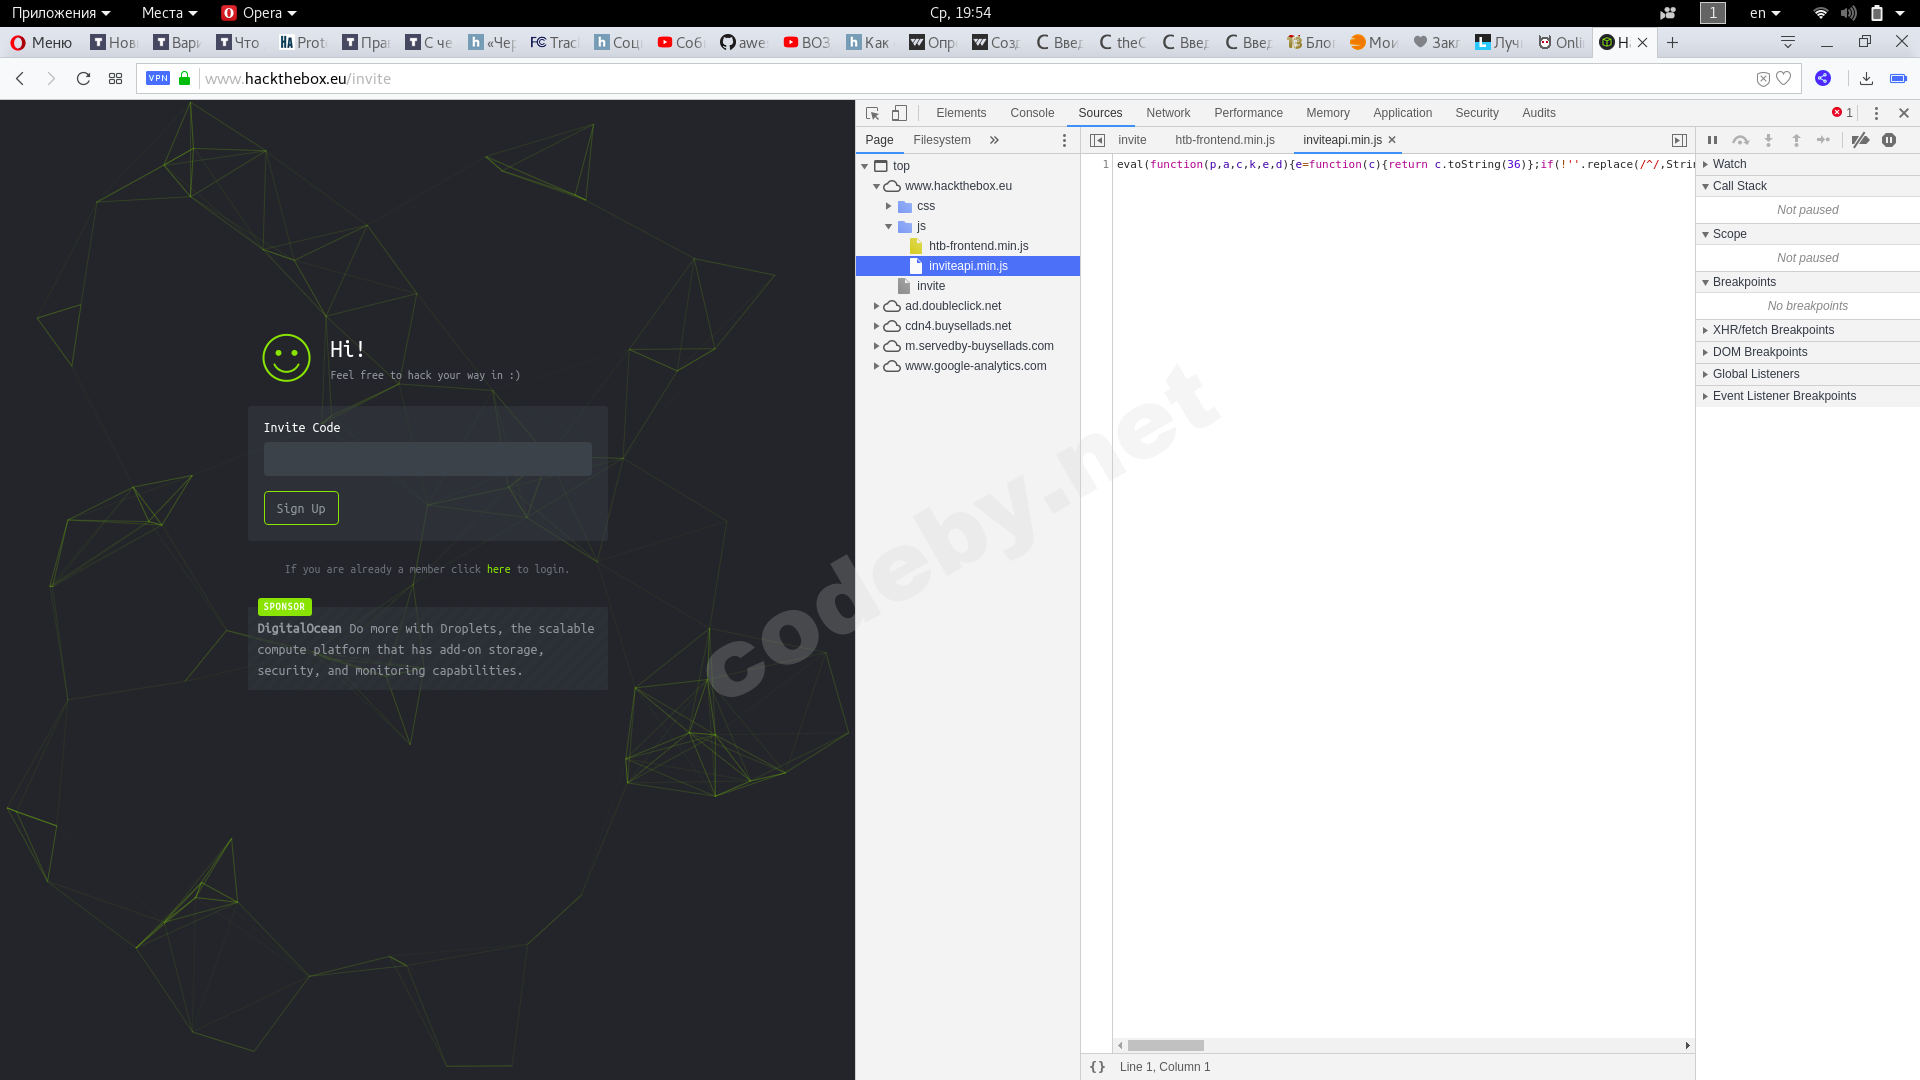Hide the file navigator pane icon
Viewport: 1920px width, 1080px height.
pos(1097,140)
